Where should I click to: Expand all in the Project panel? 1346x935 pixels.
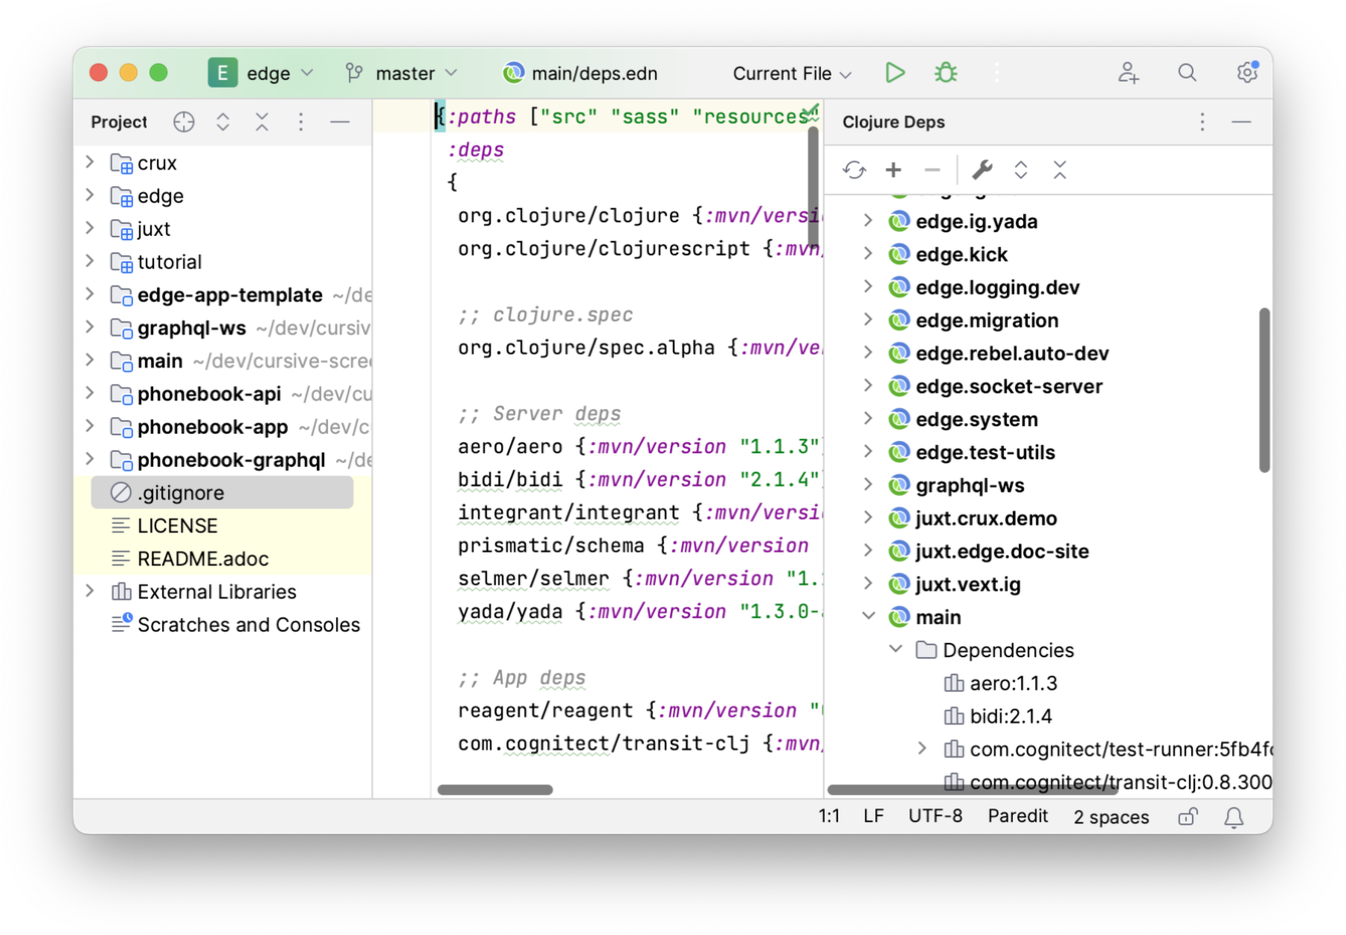pyautogui.click(x=223, y=122)
